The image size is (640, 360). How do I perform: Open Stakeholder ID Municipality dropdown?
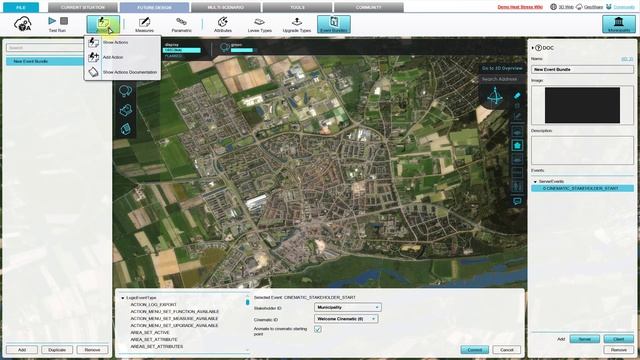(347, 307)
